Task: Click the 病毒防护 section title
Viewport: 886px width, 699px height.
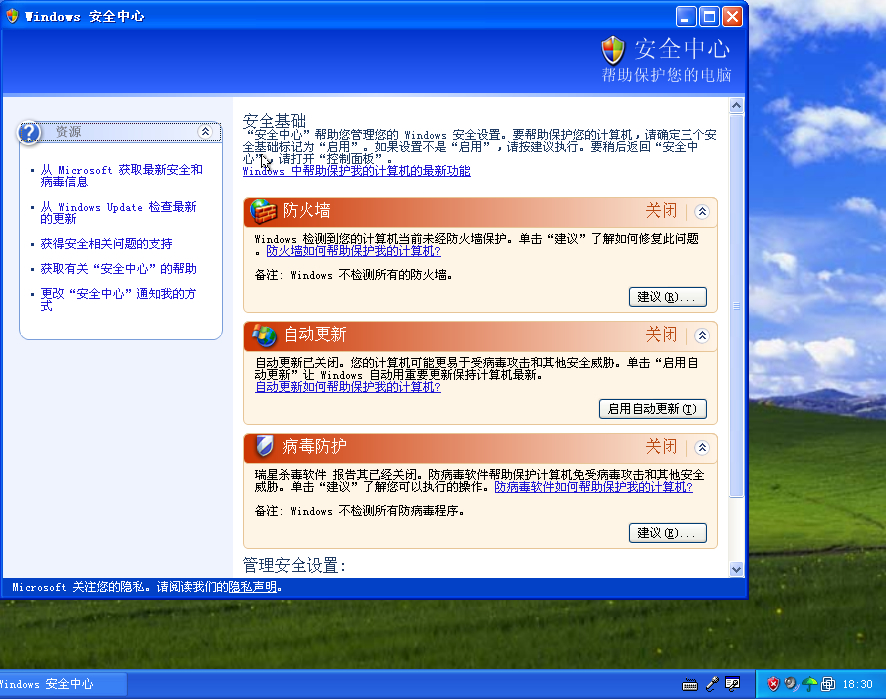Action: tap(314, 446)
